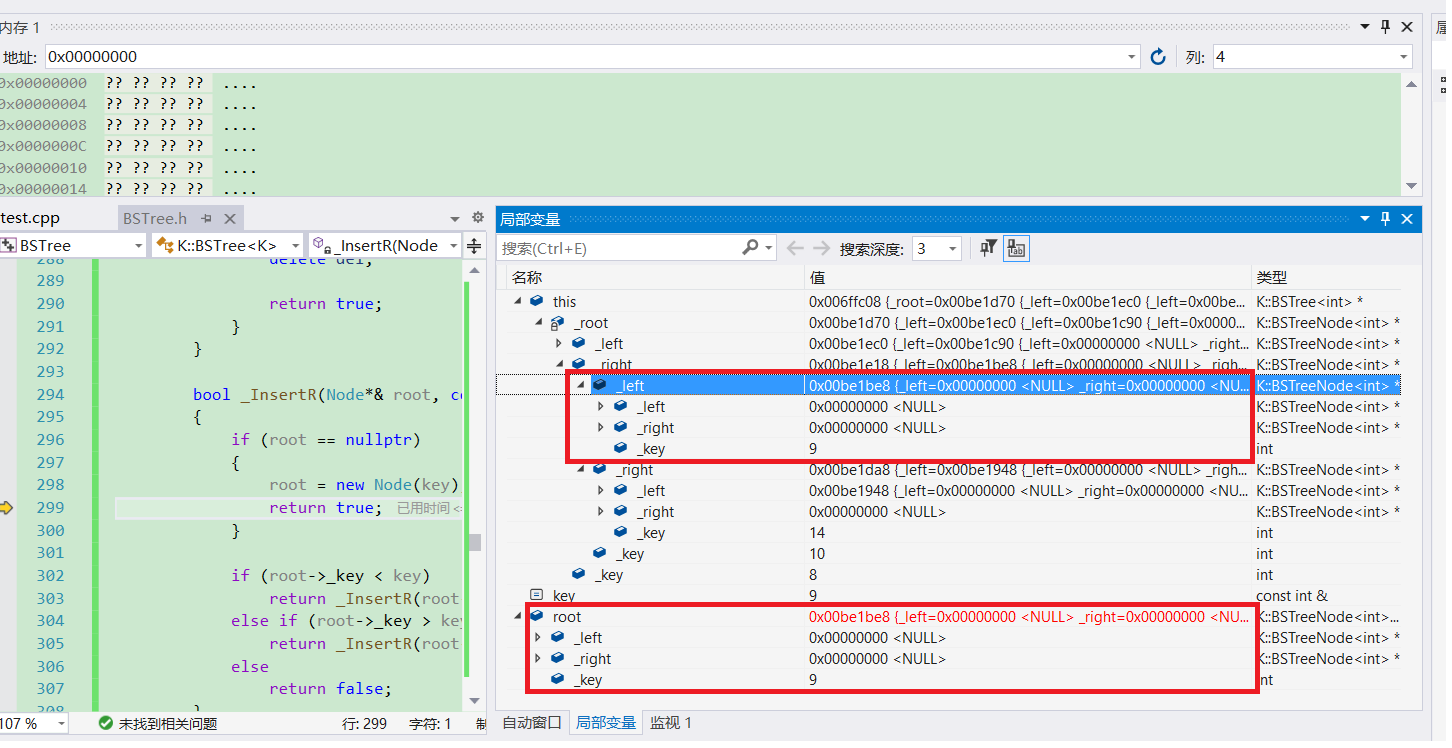Click the green check no-issues status icon
Screen dimensions: 1452x748
click(106, 723)
